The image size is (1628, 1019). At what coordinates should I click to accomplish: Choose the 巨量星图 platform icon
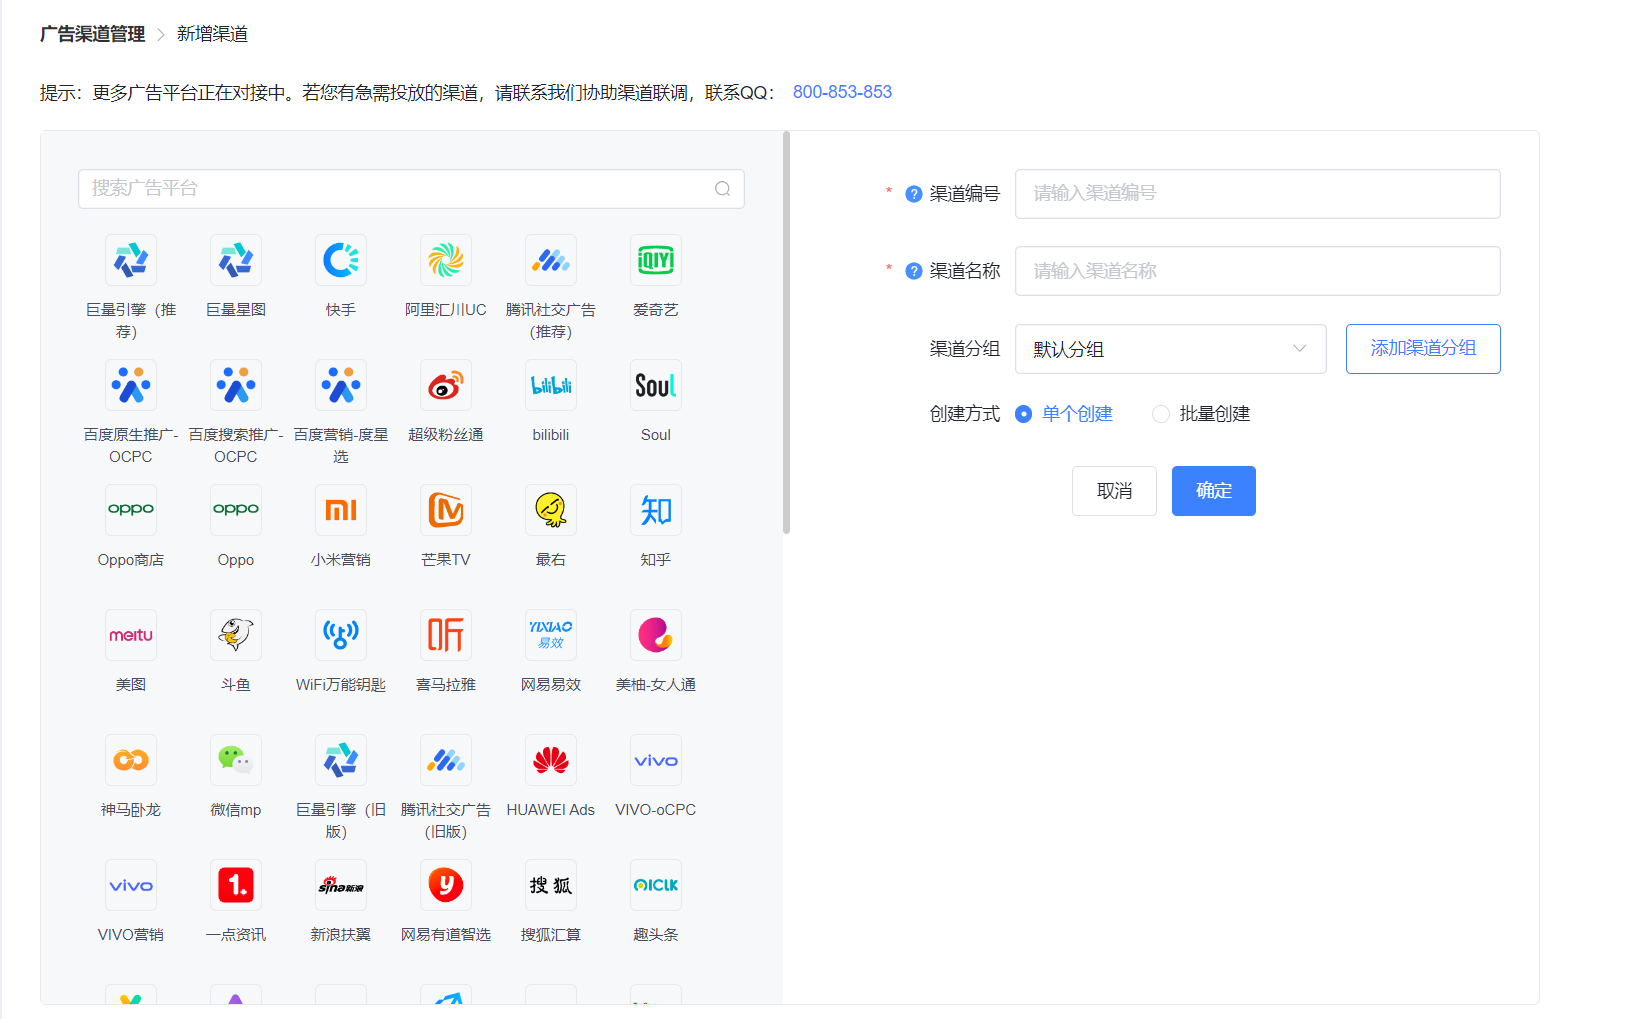click(x=236, y=260)
